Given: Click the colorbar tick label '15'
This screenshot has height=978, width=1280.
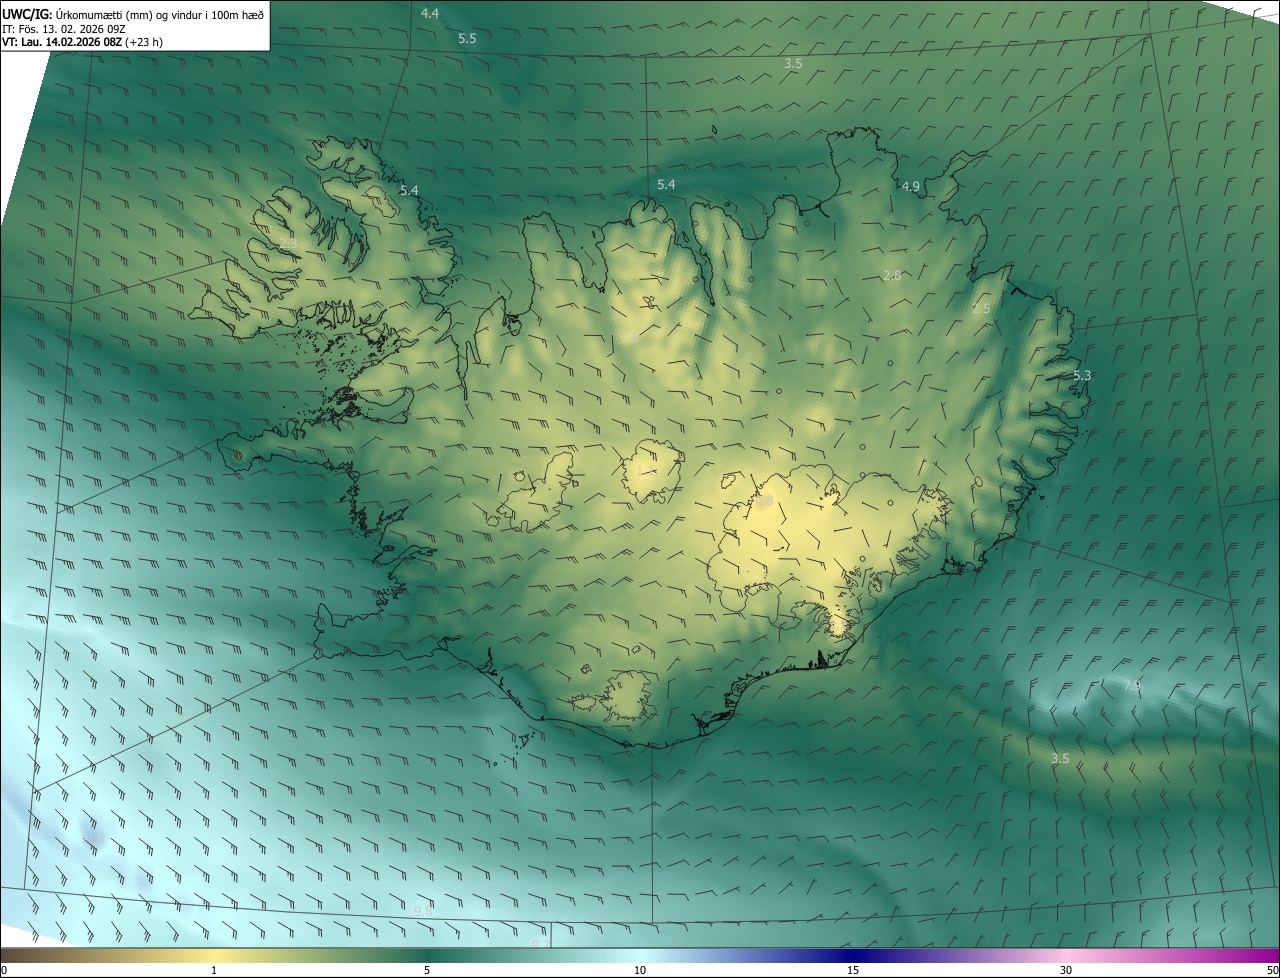Looking at the screenshot, I should click(x=853, y=970).
